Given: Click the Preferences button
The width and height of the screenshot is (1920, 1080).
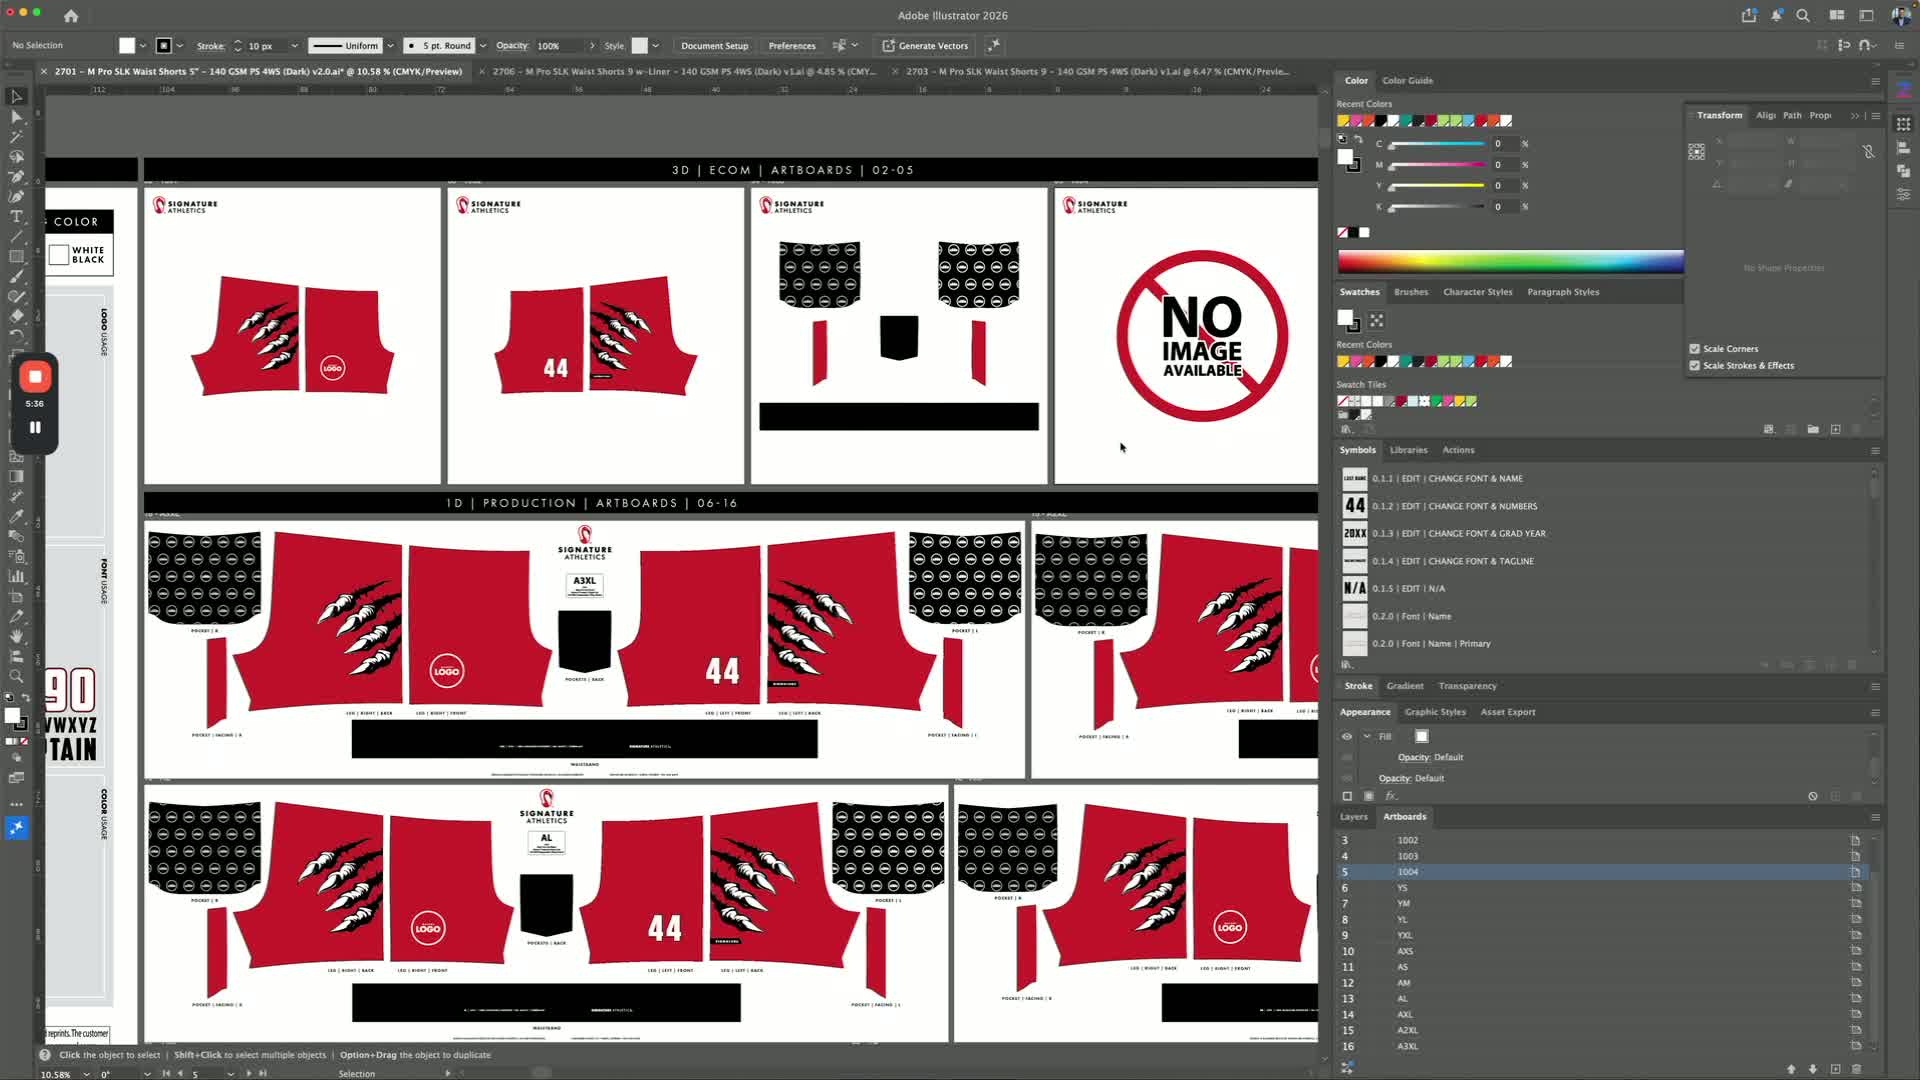Looking at the screenshot, I should (792, 46).
